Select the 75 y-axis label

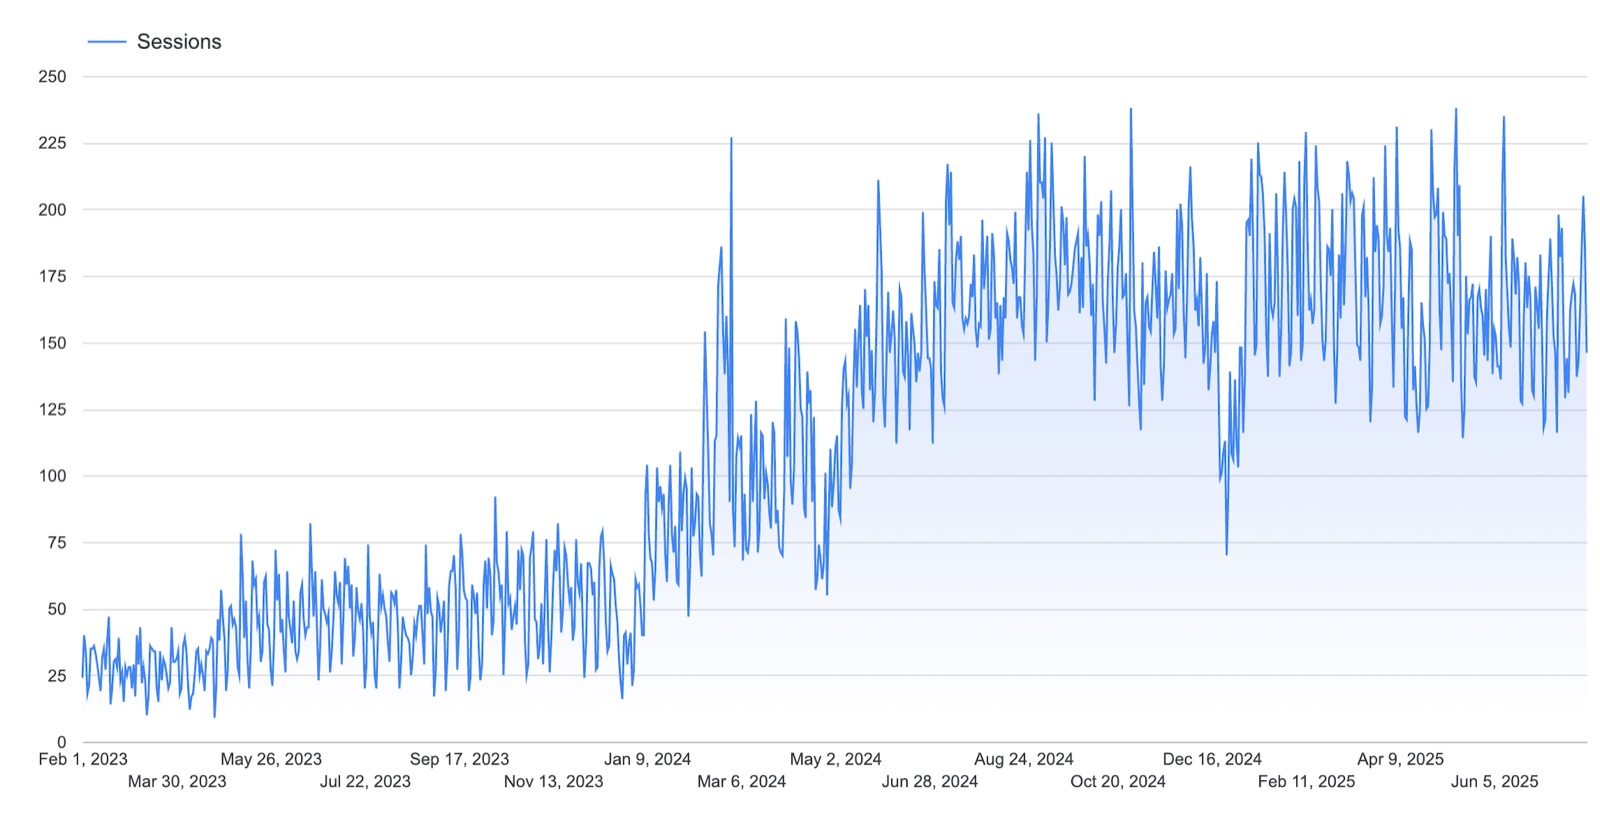pyautogui.click(x=56, y=543)
